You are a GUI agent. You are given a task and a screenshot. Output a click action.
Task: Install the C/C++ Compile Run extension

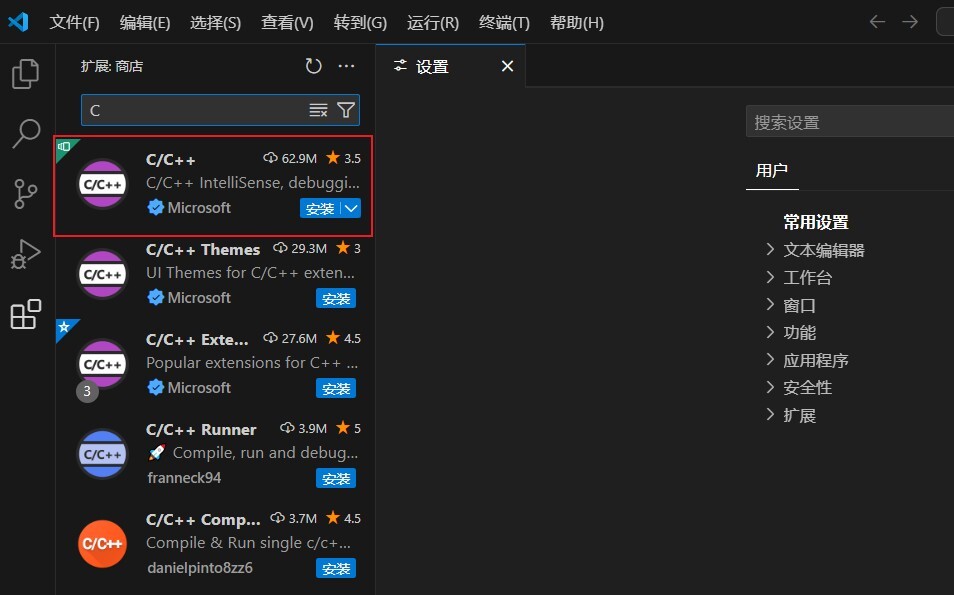click(x=336, y=569)
